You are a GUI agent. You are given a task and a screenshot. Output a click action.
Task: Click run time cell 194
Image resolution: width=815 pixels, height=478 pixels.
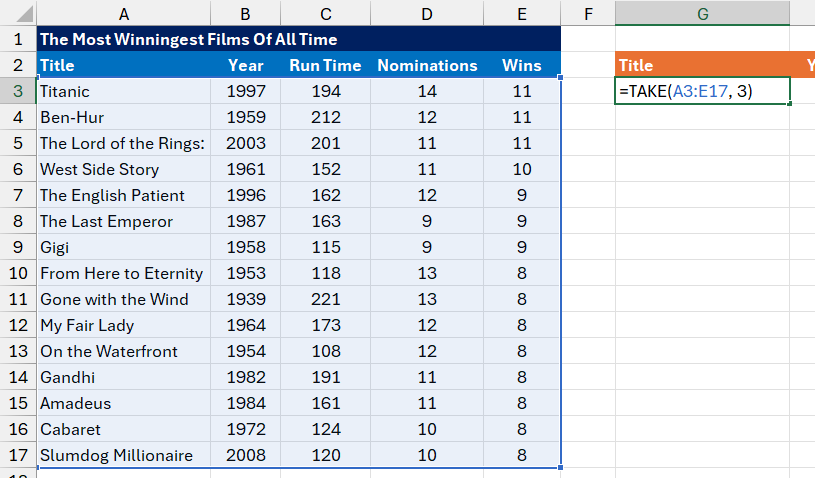click(x=326, y=91)
